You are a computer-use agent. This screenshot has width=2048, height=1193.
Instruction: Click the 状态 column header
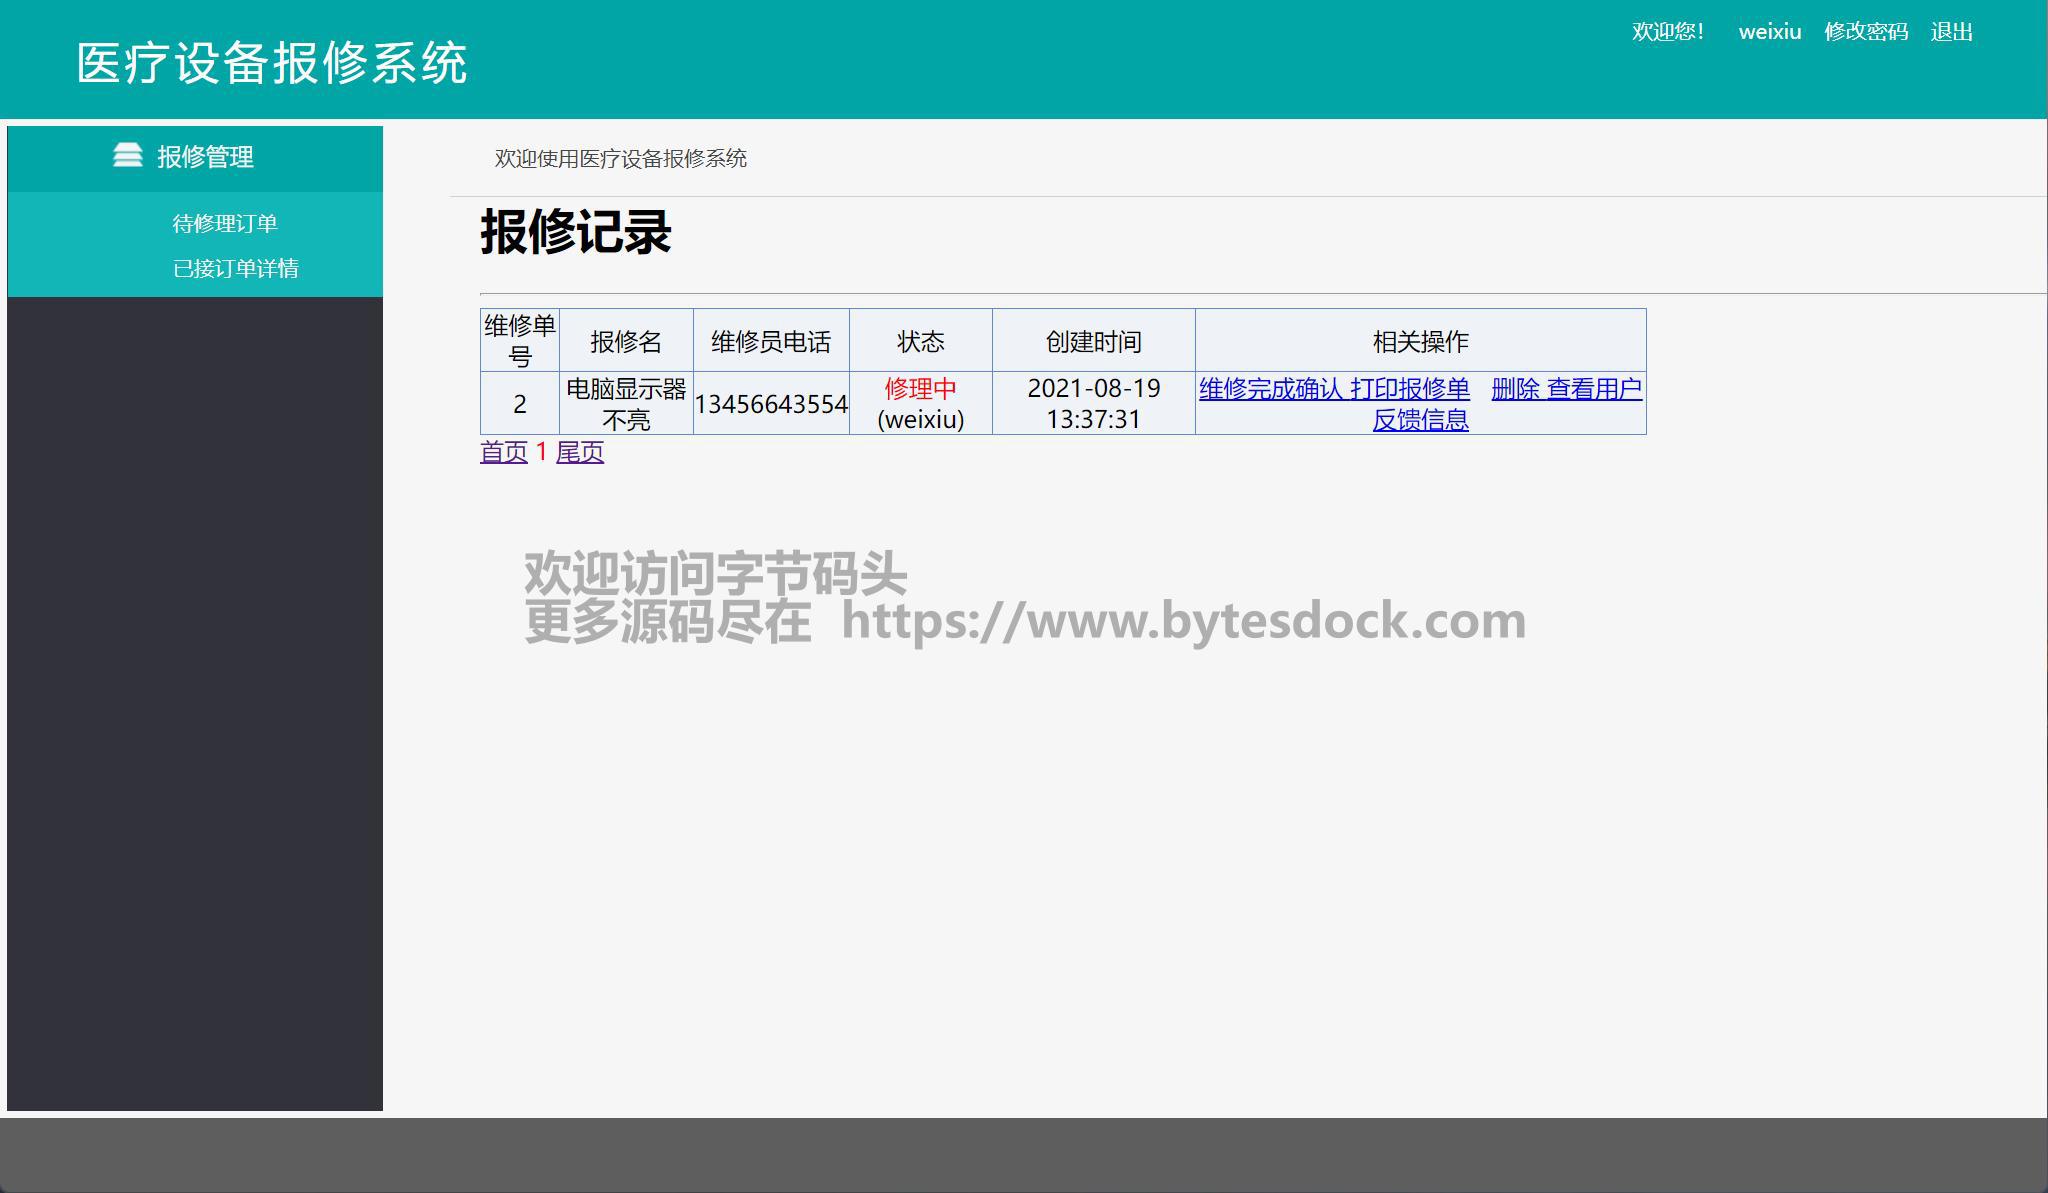click(920, 342)
